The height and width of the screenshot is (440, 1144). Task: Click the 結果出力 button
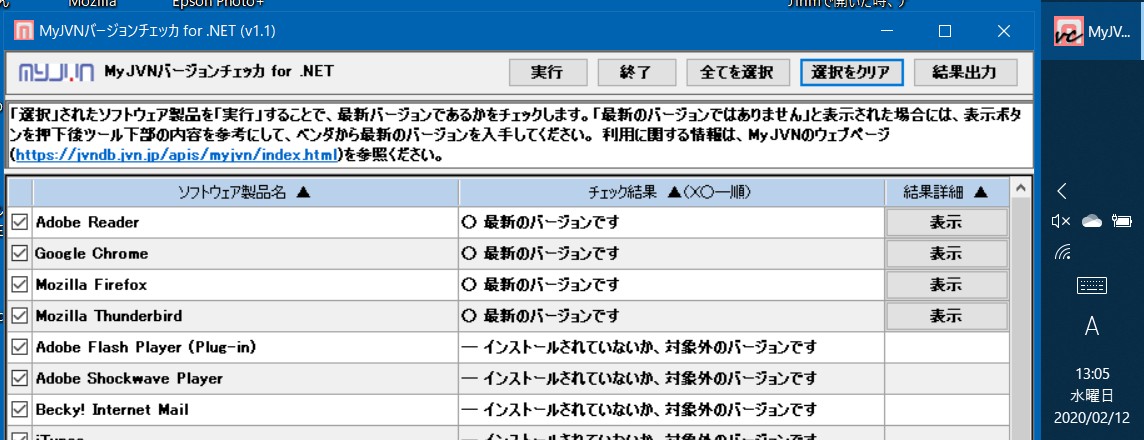coord(965,72)
